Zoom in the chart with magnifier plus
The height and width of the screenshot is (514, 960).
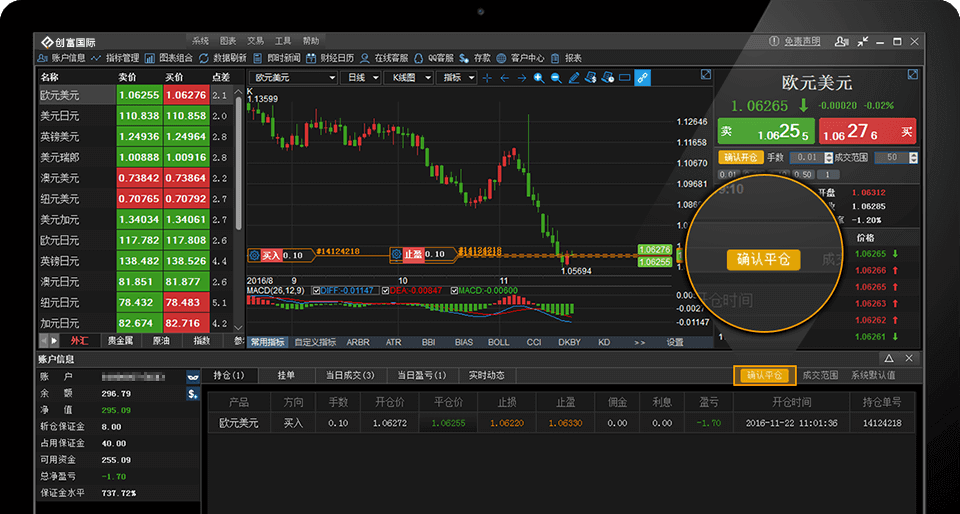(x=539, y=78)
